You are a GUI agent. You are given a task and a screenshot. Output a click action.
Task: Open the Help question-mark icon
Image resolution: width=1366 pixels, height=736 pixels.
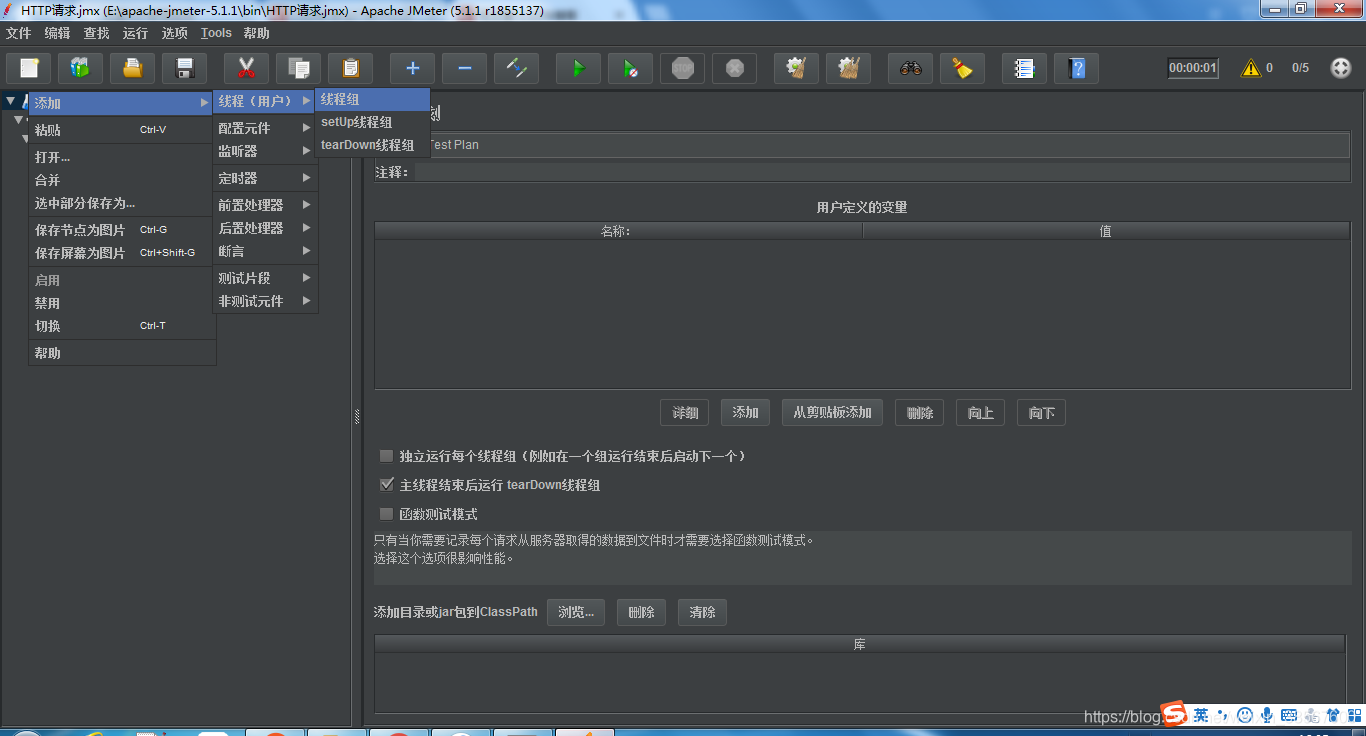tap(1076, 68)
